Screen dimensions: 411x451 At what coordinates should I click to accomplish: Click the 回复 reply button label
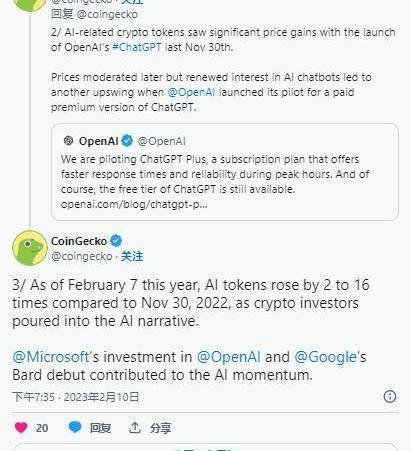tap(100, 428)
